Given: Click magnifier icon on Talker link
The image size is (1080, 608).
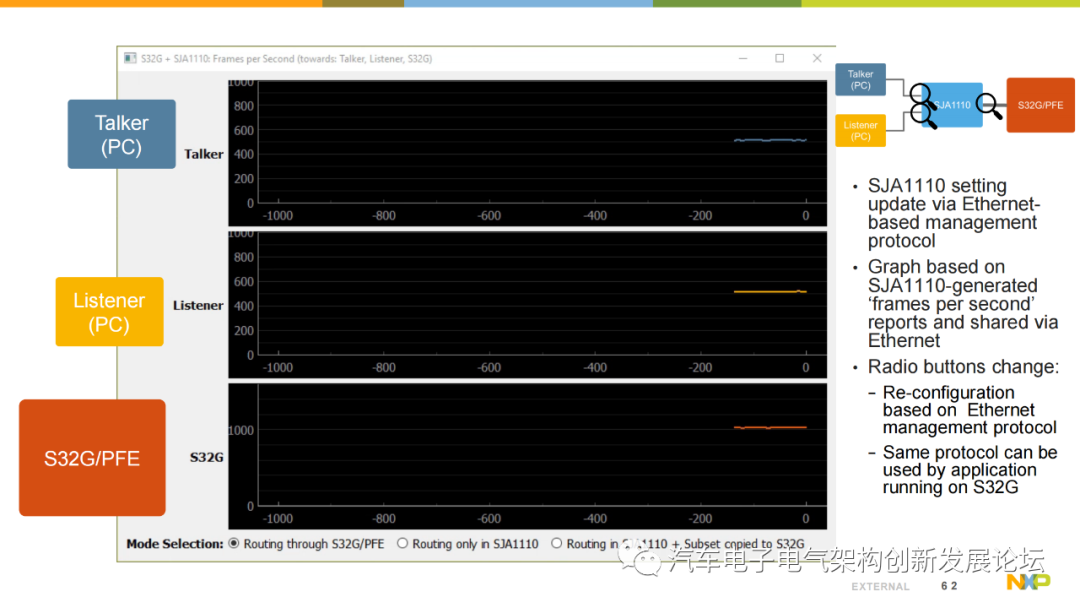Looking at the screenshot, I should point(922,95).
